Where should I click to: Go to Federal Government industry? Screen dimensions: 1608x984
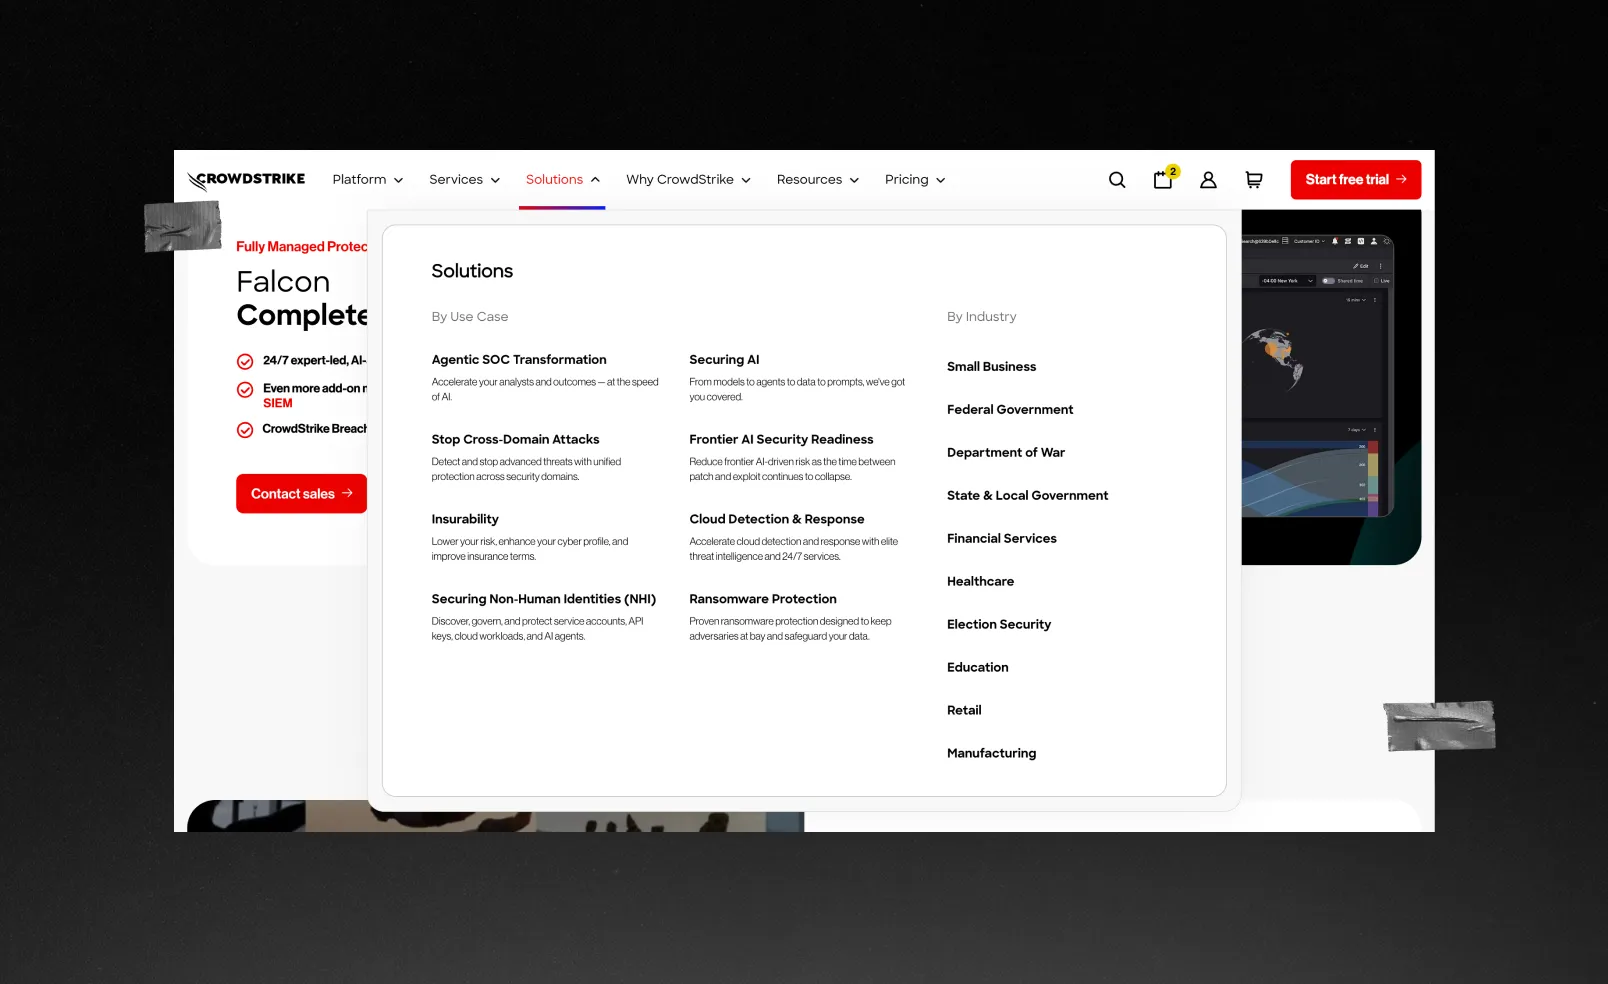[1010, 410]
